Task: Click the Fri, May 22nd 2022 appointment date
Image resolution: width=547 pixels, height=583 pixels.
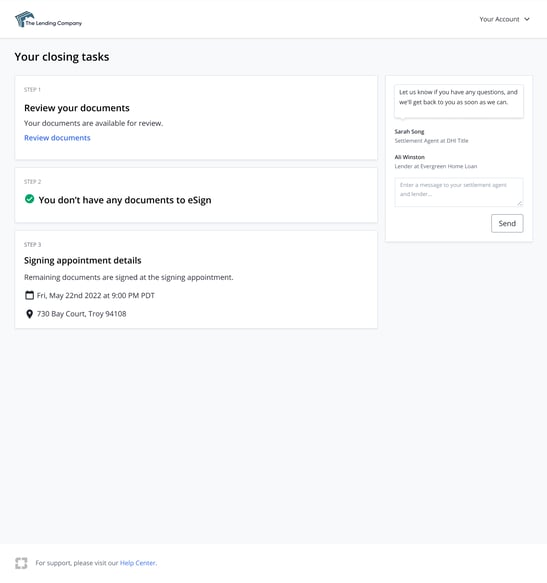Action: pyautogui.click(x=96, y=296)
